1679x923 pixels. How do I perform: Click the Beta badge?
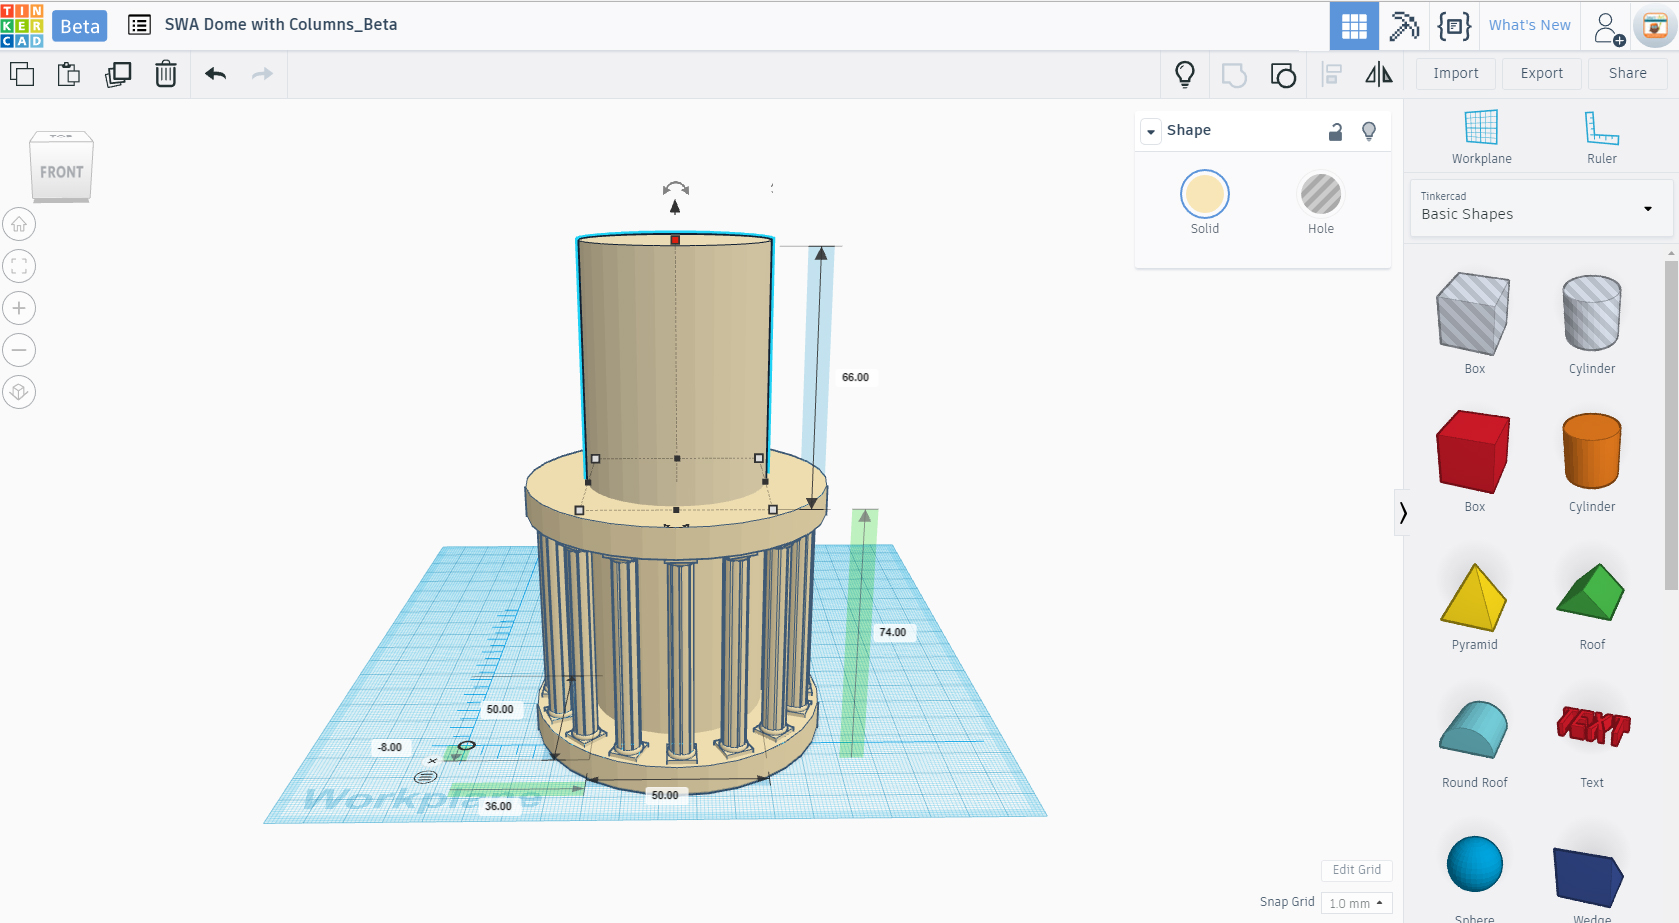click(80, 26)
